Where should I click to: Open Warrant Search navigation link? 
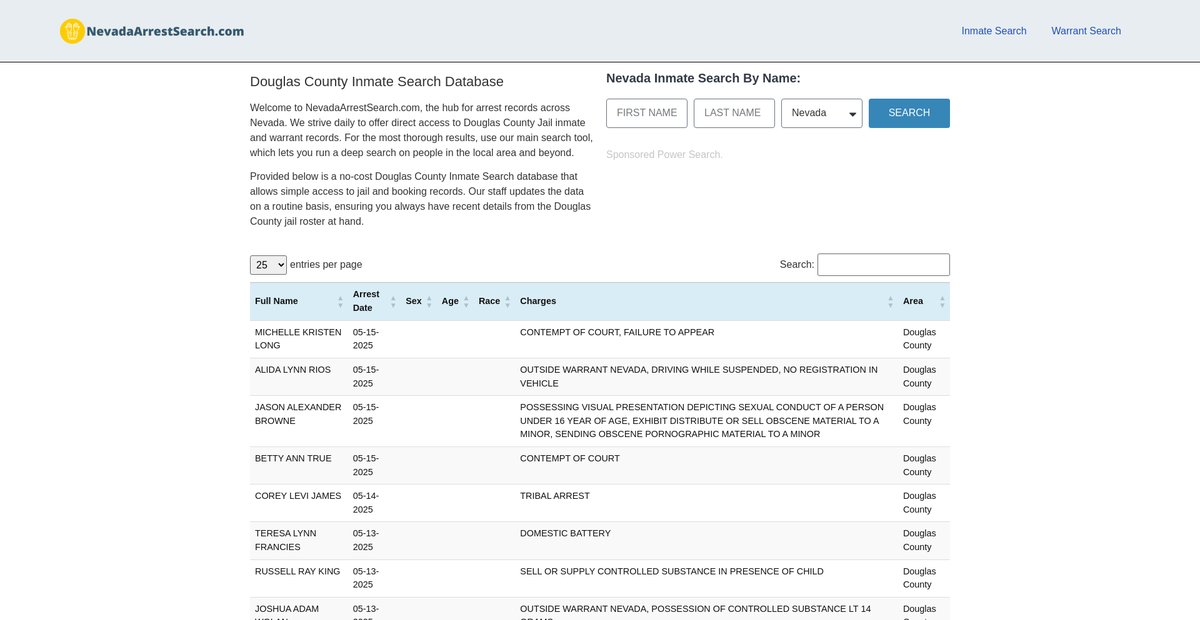click(1085, 31)
